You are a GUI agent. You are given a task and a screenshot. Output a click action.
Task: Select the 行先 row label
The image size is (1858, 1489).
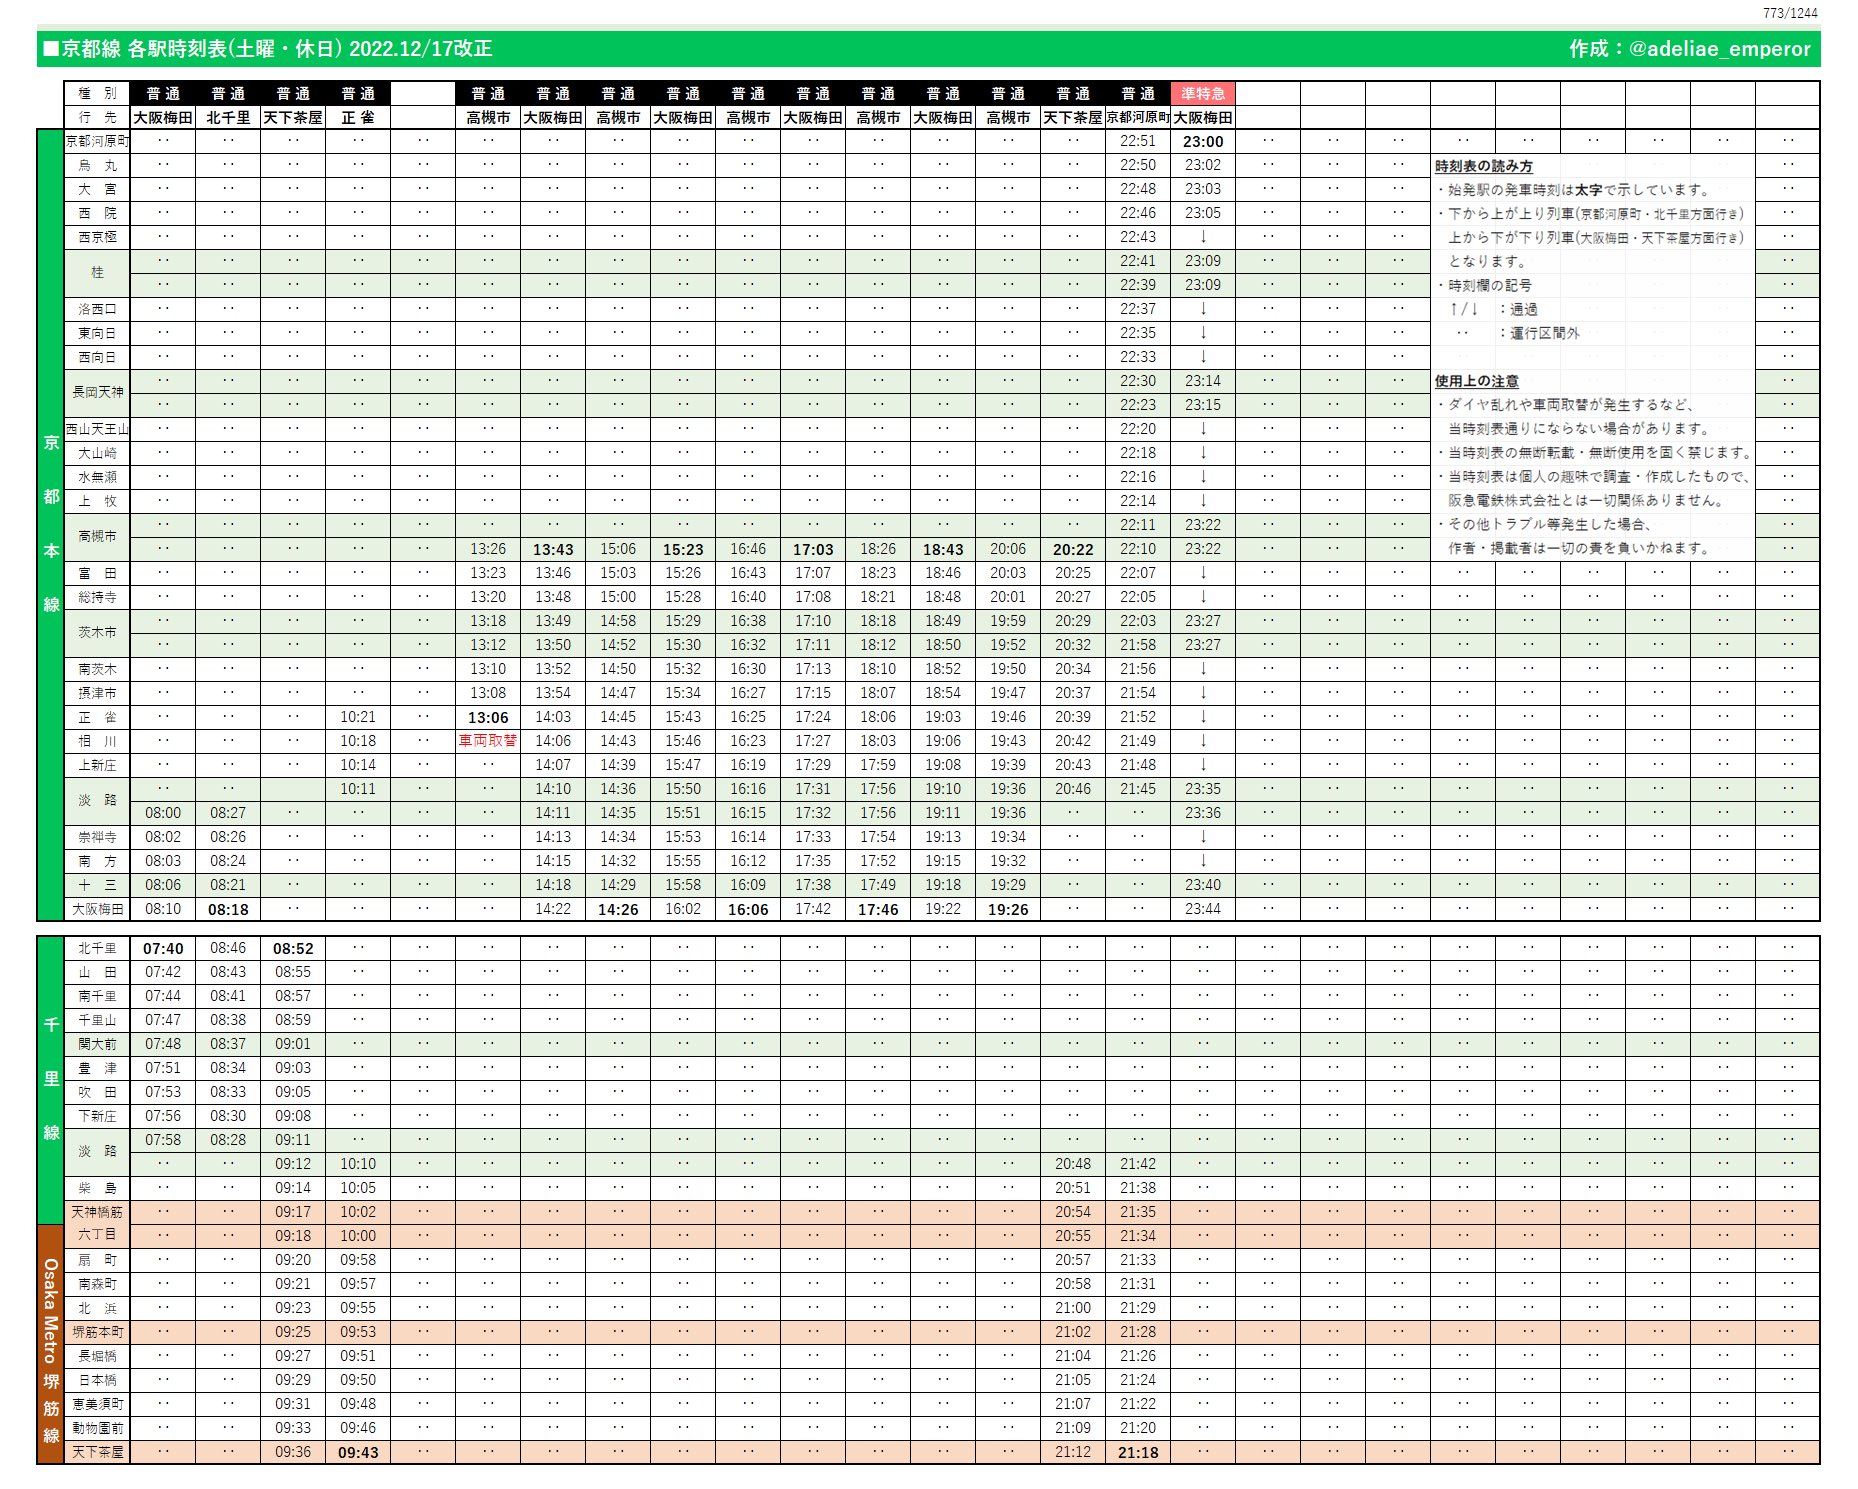[97, 117]
